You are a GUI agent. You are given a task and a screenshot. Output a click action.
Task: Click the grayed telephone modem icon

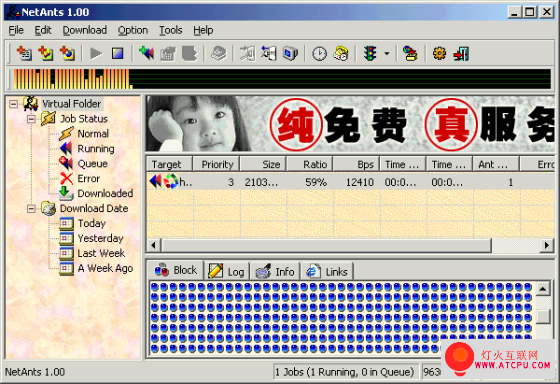click(x=218, y=54)
